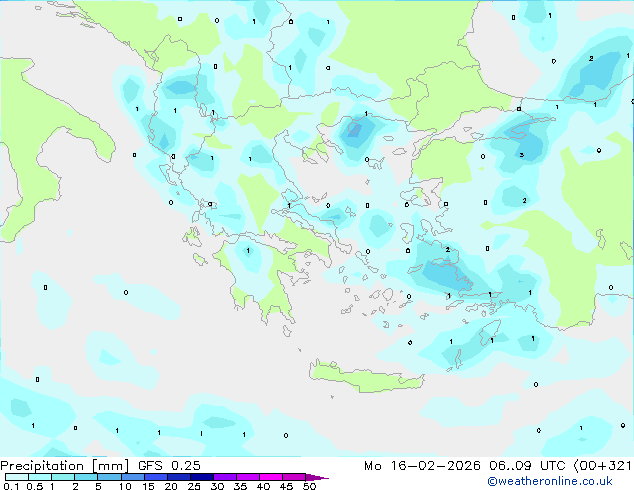The image size is (634, 490).
Task: Click the 35–40 mm violet legend swatch
Action: click(247, 477)
